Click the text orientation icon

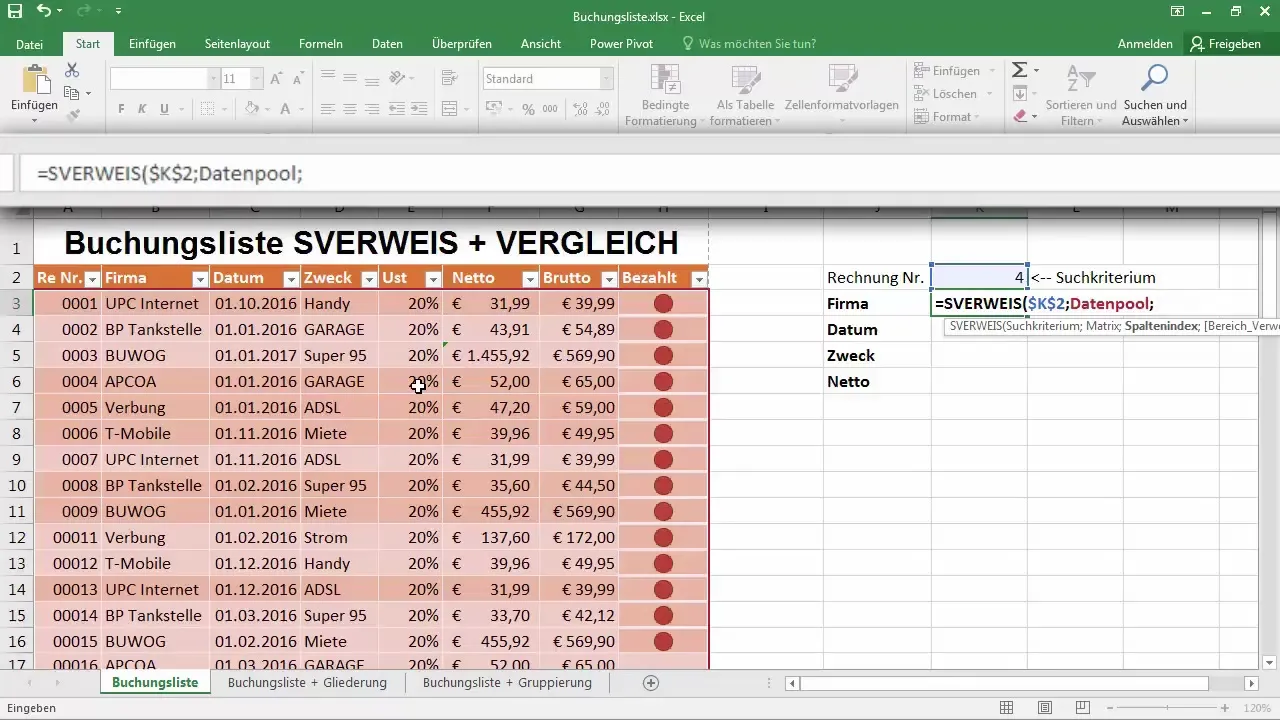click(397, 78)
